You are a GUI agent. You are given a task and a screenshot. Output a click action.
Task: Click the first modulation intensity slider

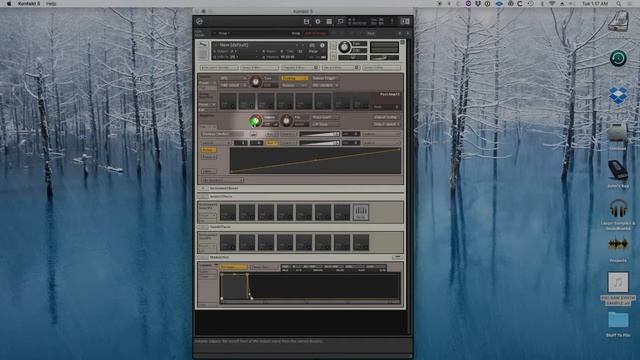319,134
